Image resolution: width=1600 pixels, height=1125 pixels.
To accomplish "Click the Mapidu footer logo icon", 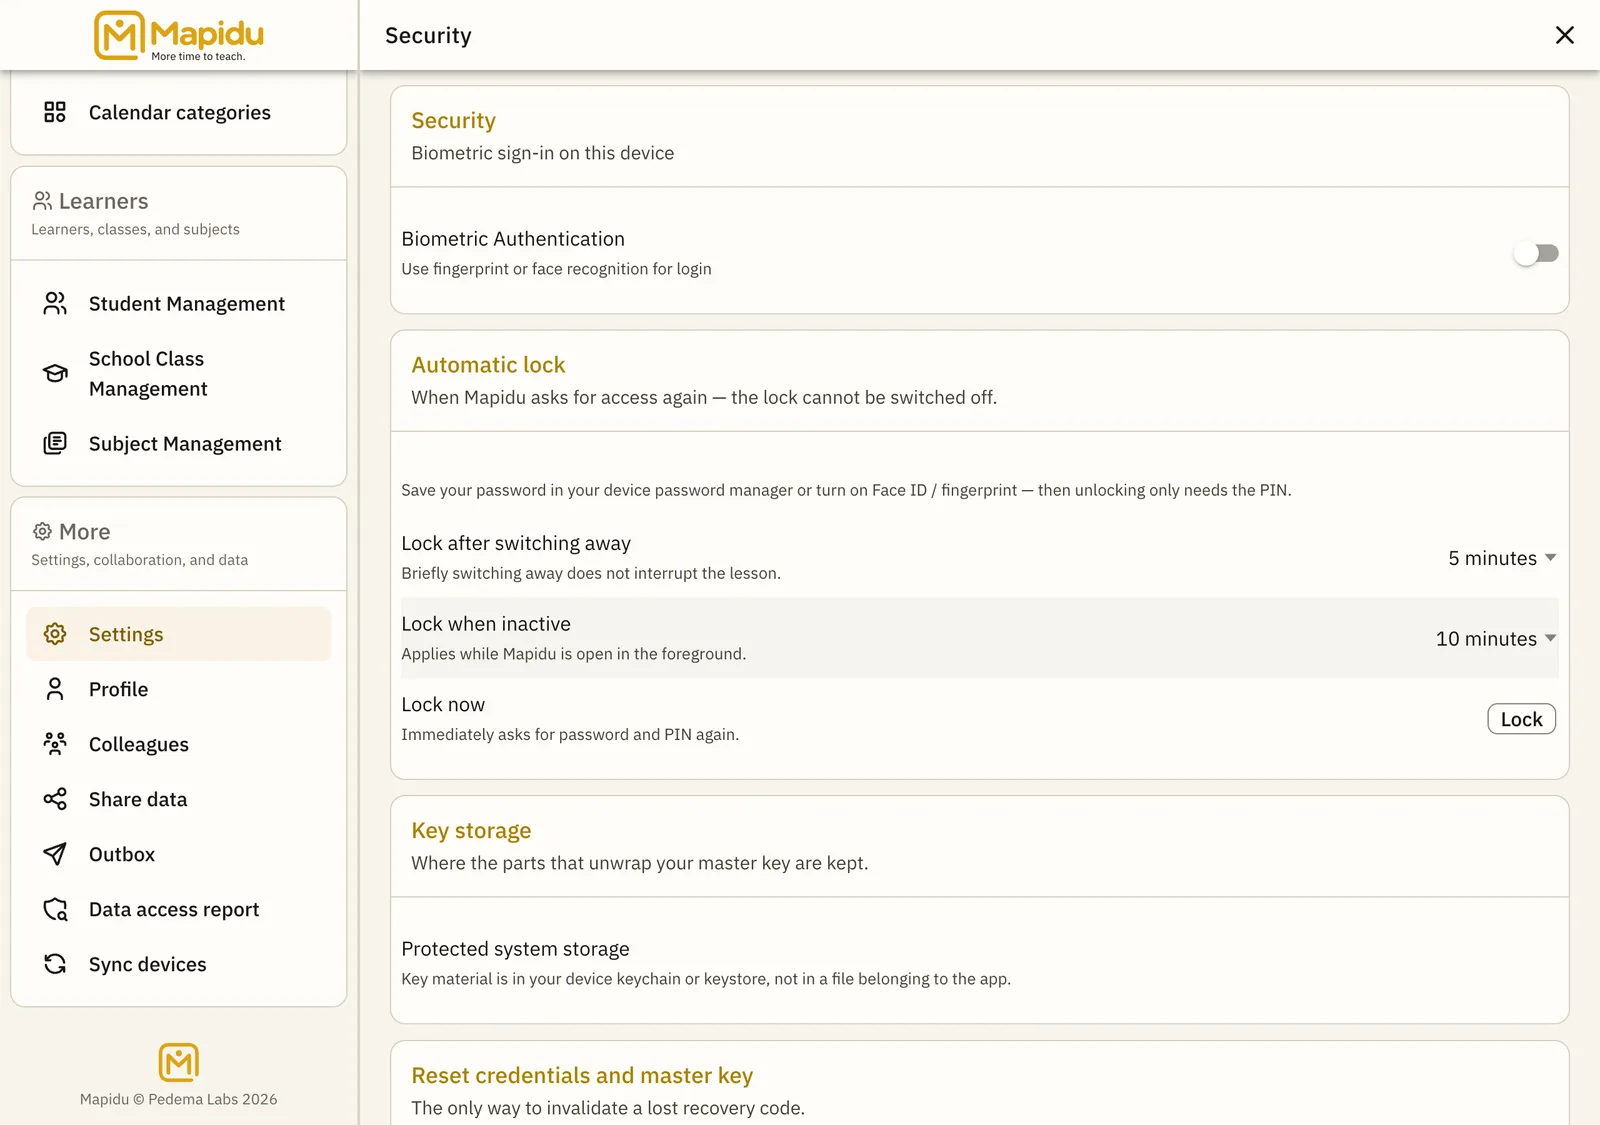I will 179,1062.
